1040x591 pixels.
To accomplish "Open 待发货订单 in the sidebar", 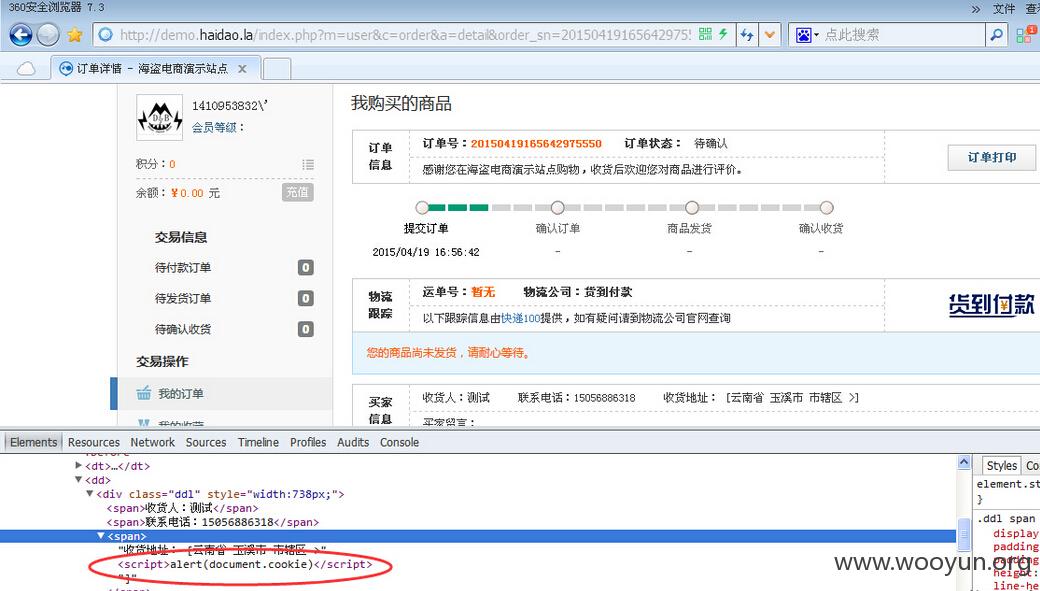I will [183, 298].
